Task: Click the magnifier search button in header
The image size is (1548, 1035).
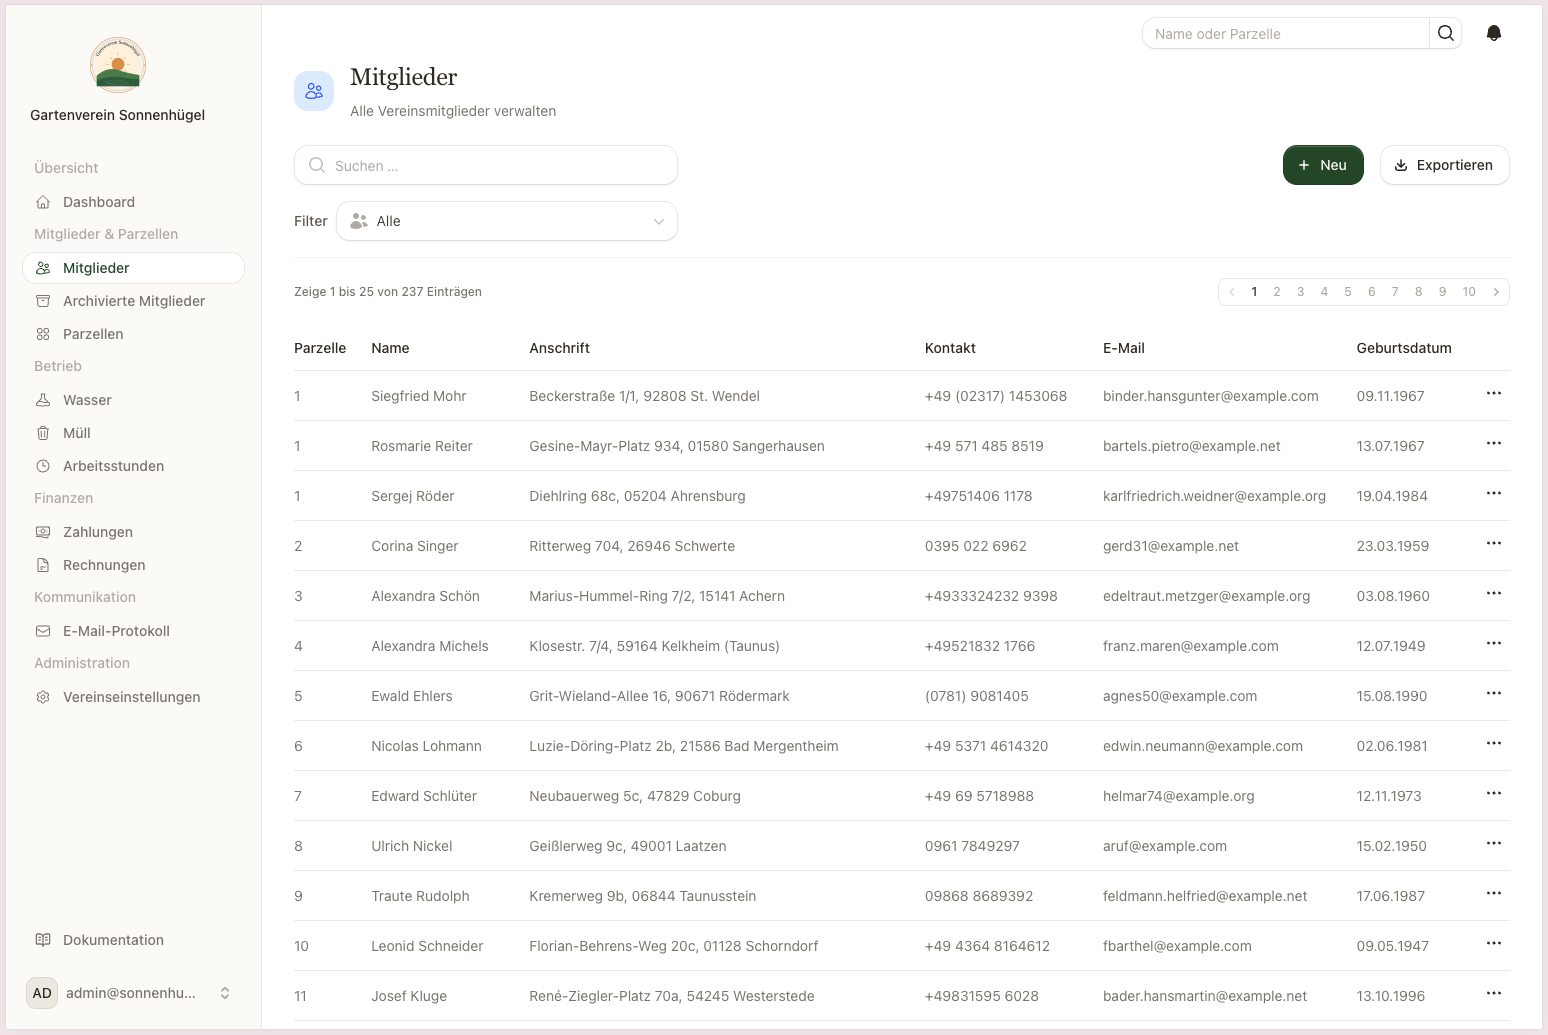Action: coord(1446,33)
